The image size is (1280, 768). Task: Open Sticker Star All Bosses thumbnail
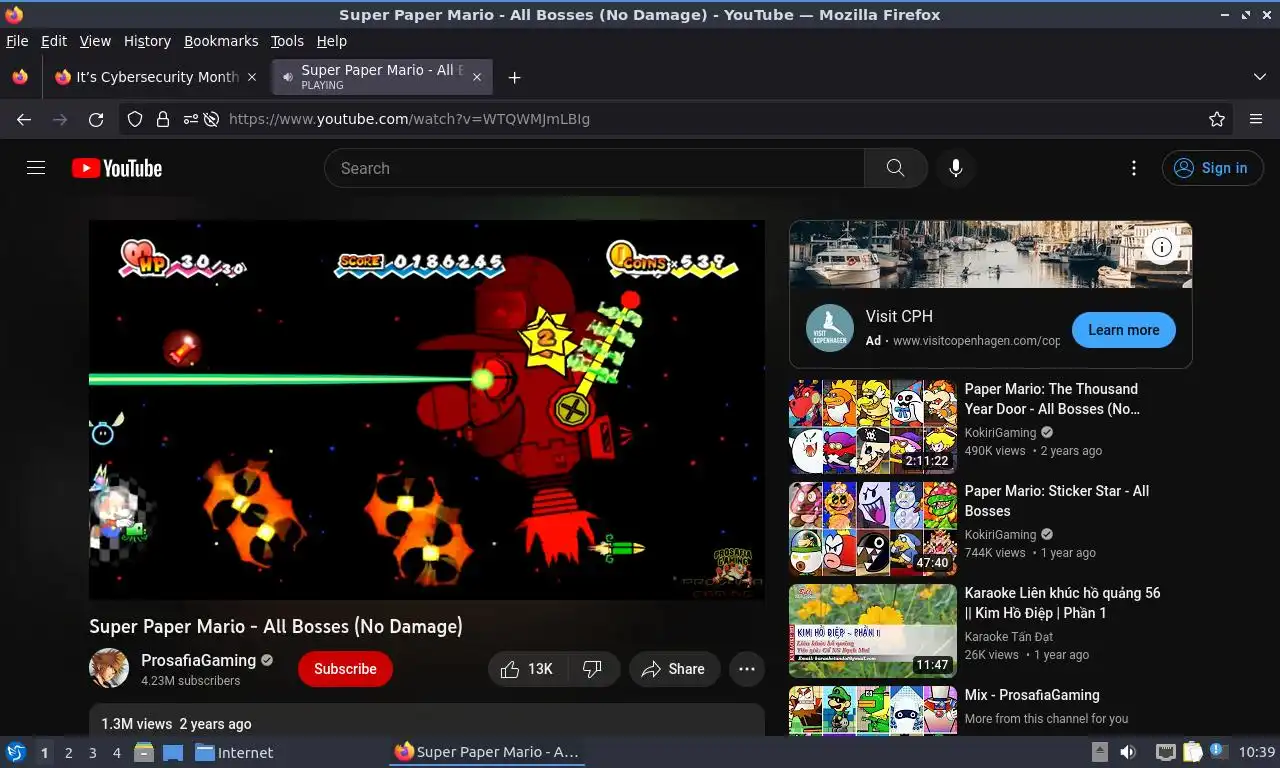pyautogui.click(x=873, y=528)
